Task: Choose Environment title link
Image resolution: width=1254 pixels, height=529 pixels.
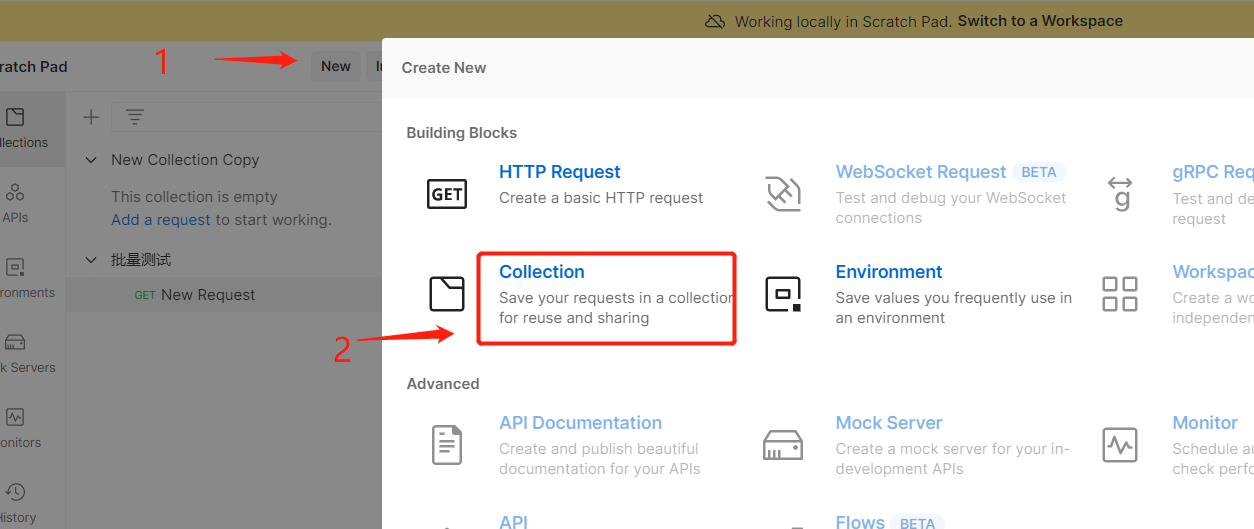Action: (889, 272)
